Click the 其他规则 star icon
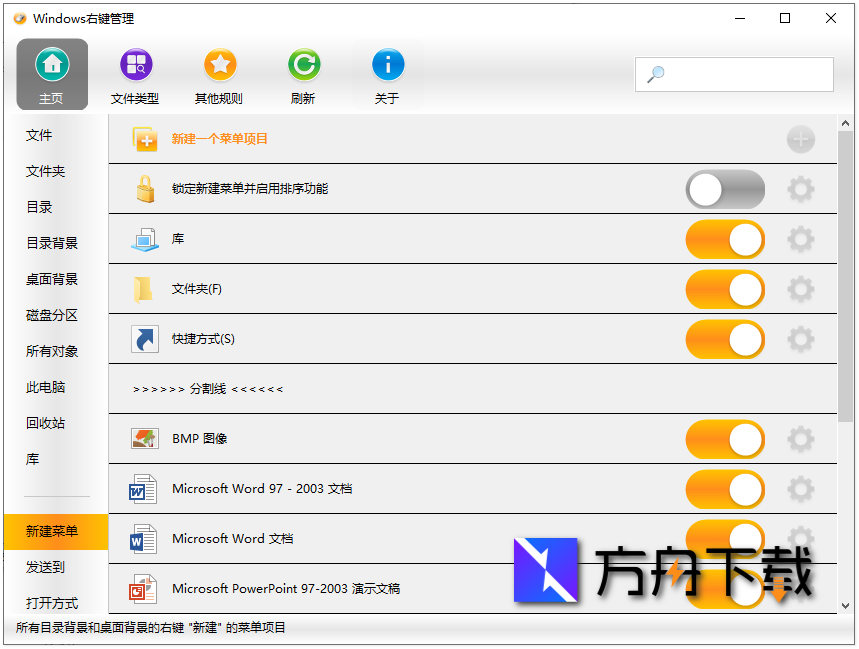The width and height of the screenshot is (859, 649). 220,64
